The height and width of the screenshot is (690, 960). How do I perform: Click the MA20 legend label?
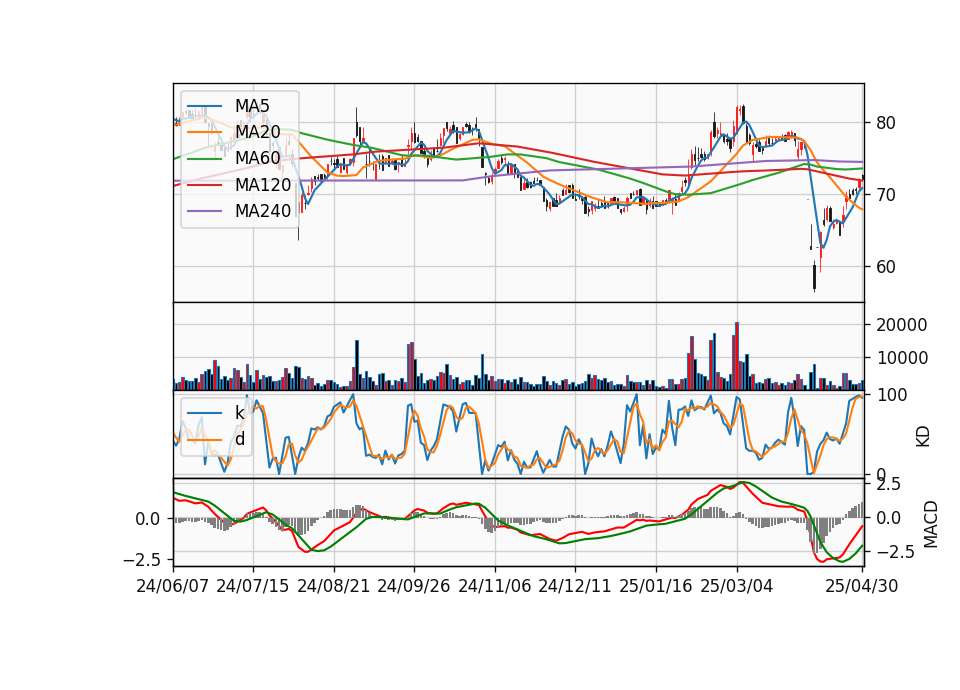point(257,132)
